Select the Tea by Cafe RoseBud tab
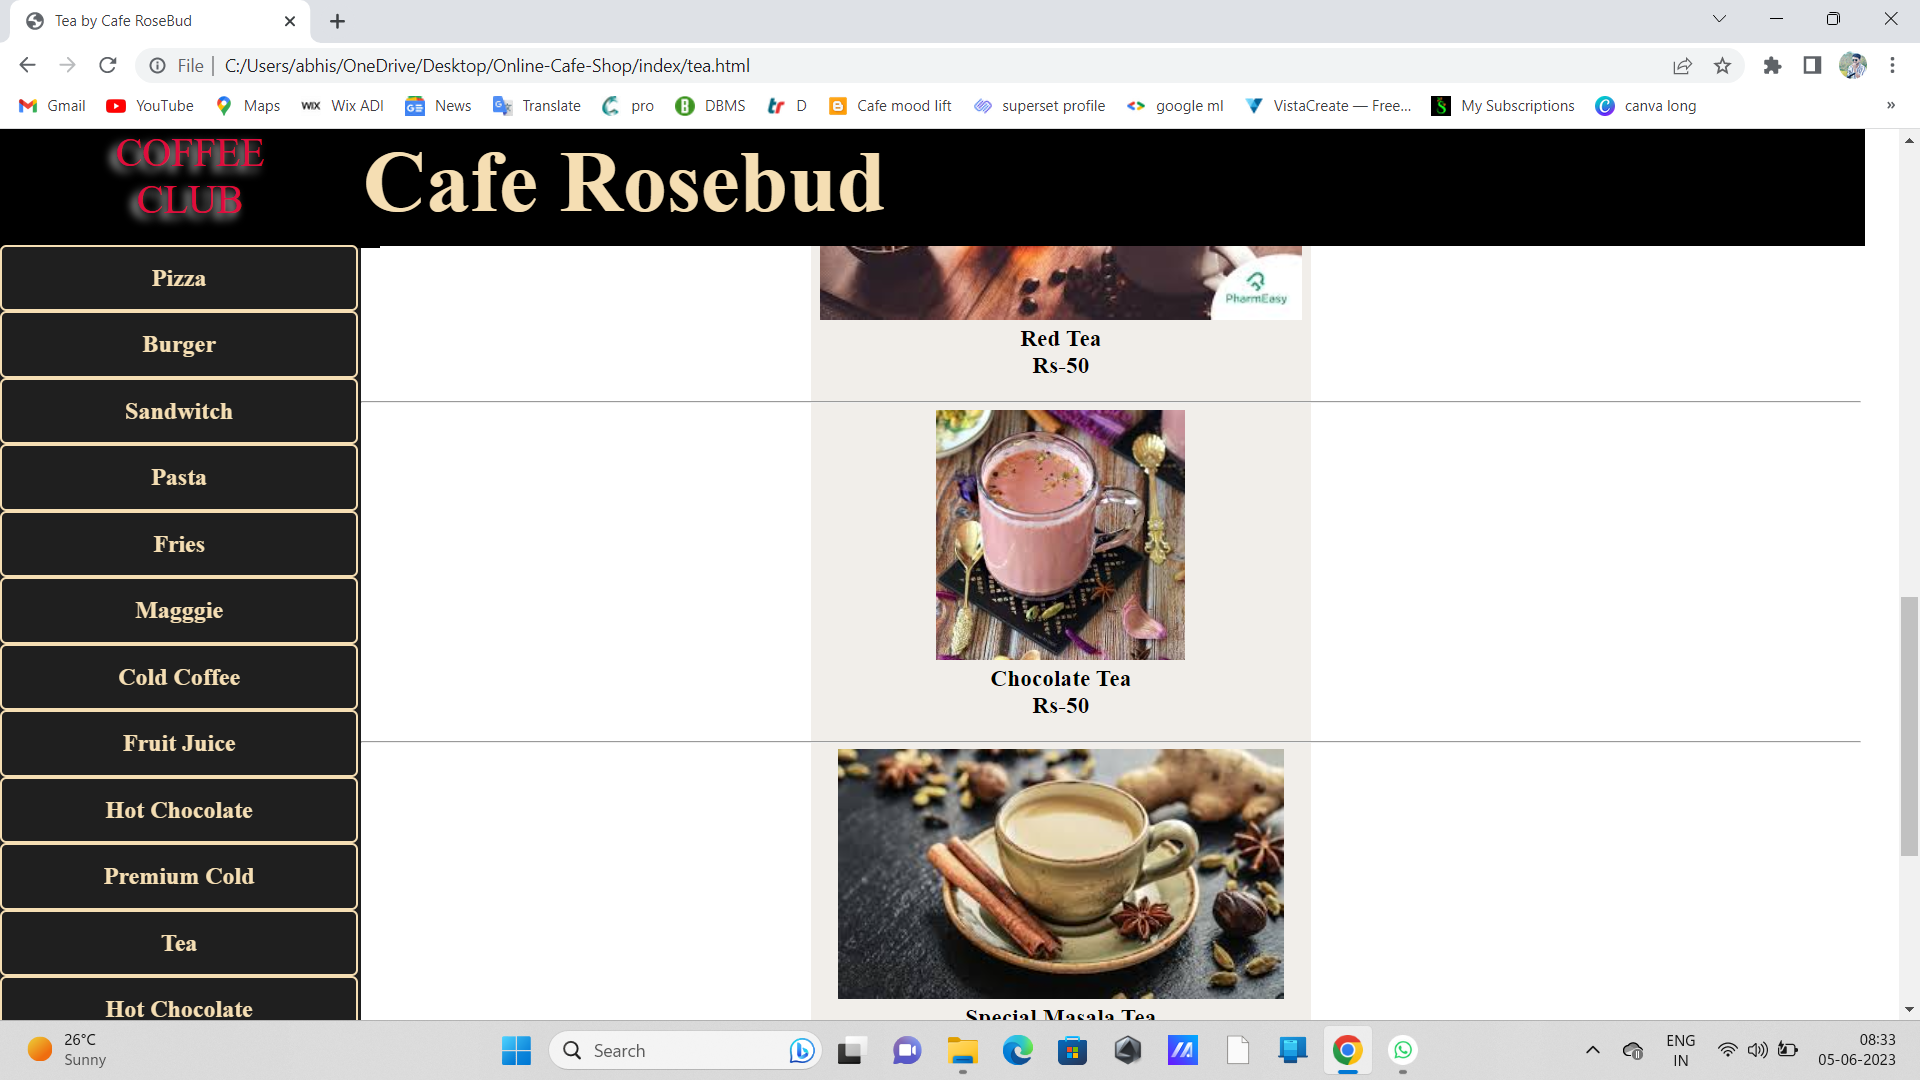The image size is (1920, 1080). 123,20
